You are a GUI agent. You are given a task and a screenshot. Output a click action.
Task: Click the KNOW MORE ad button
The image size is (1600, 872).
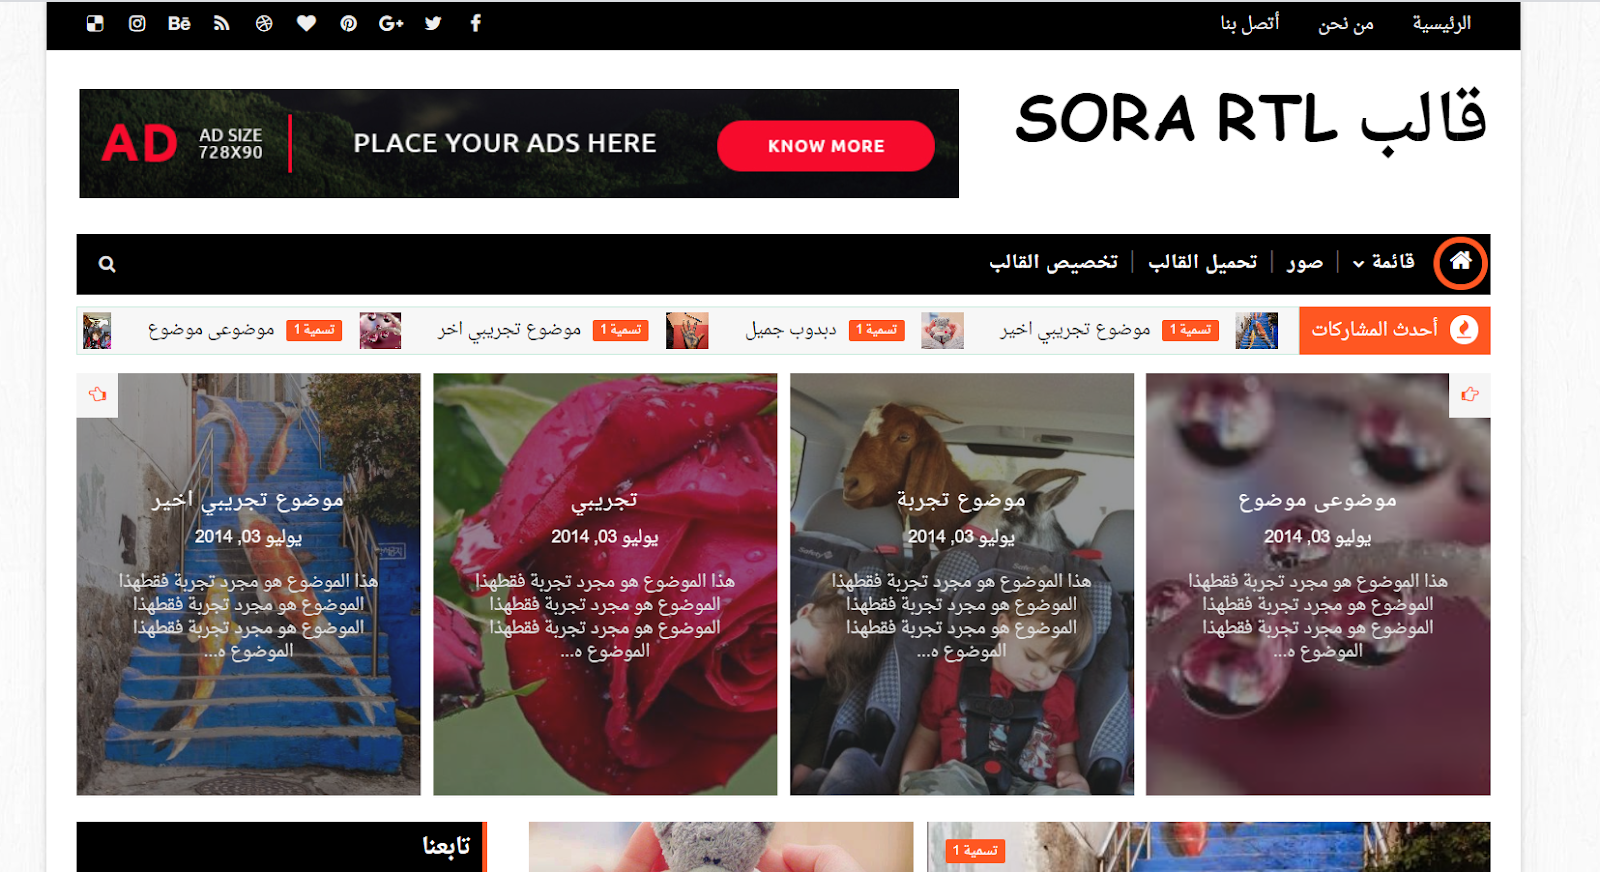pos(826,146)
